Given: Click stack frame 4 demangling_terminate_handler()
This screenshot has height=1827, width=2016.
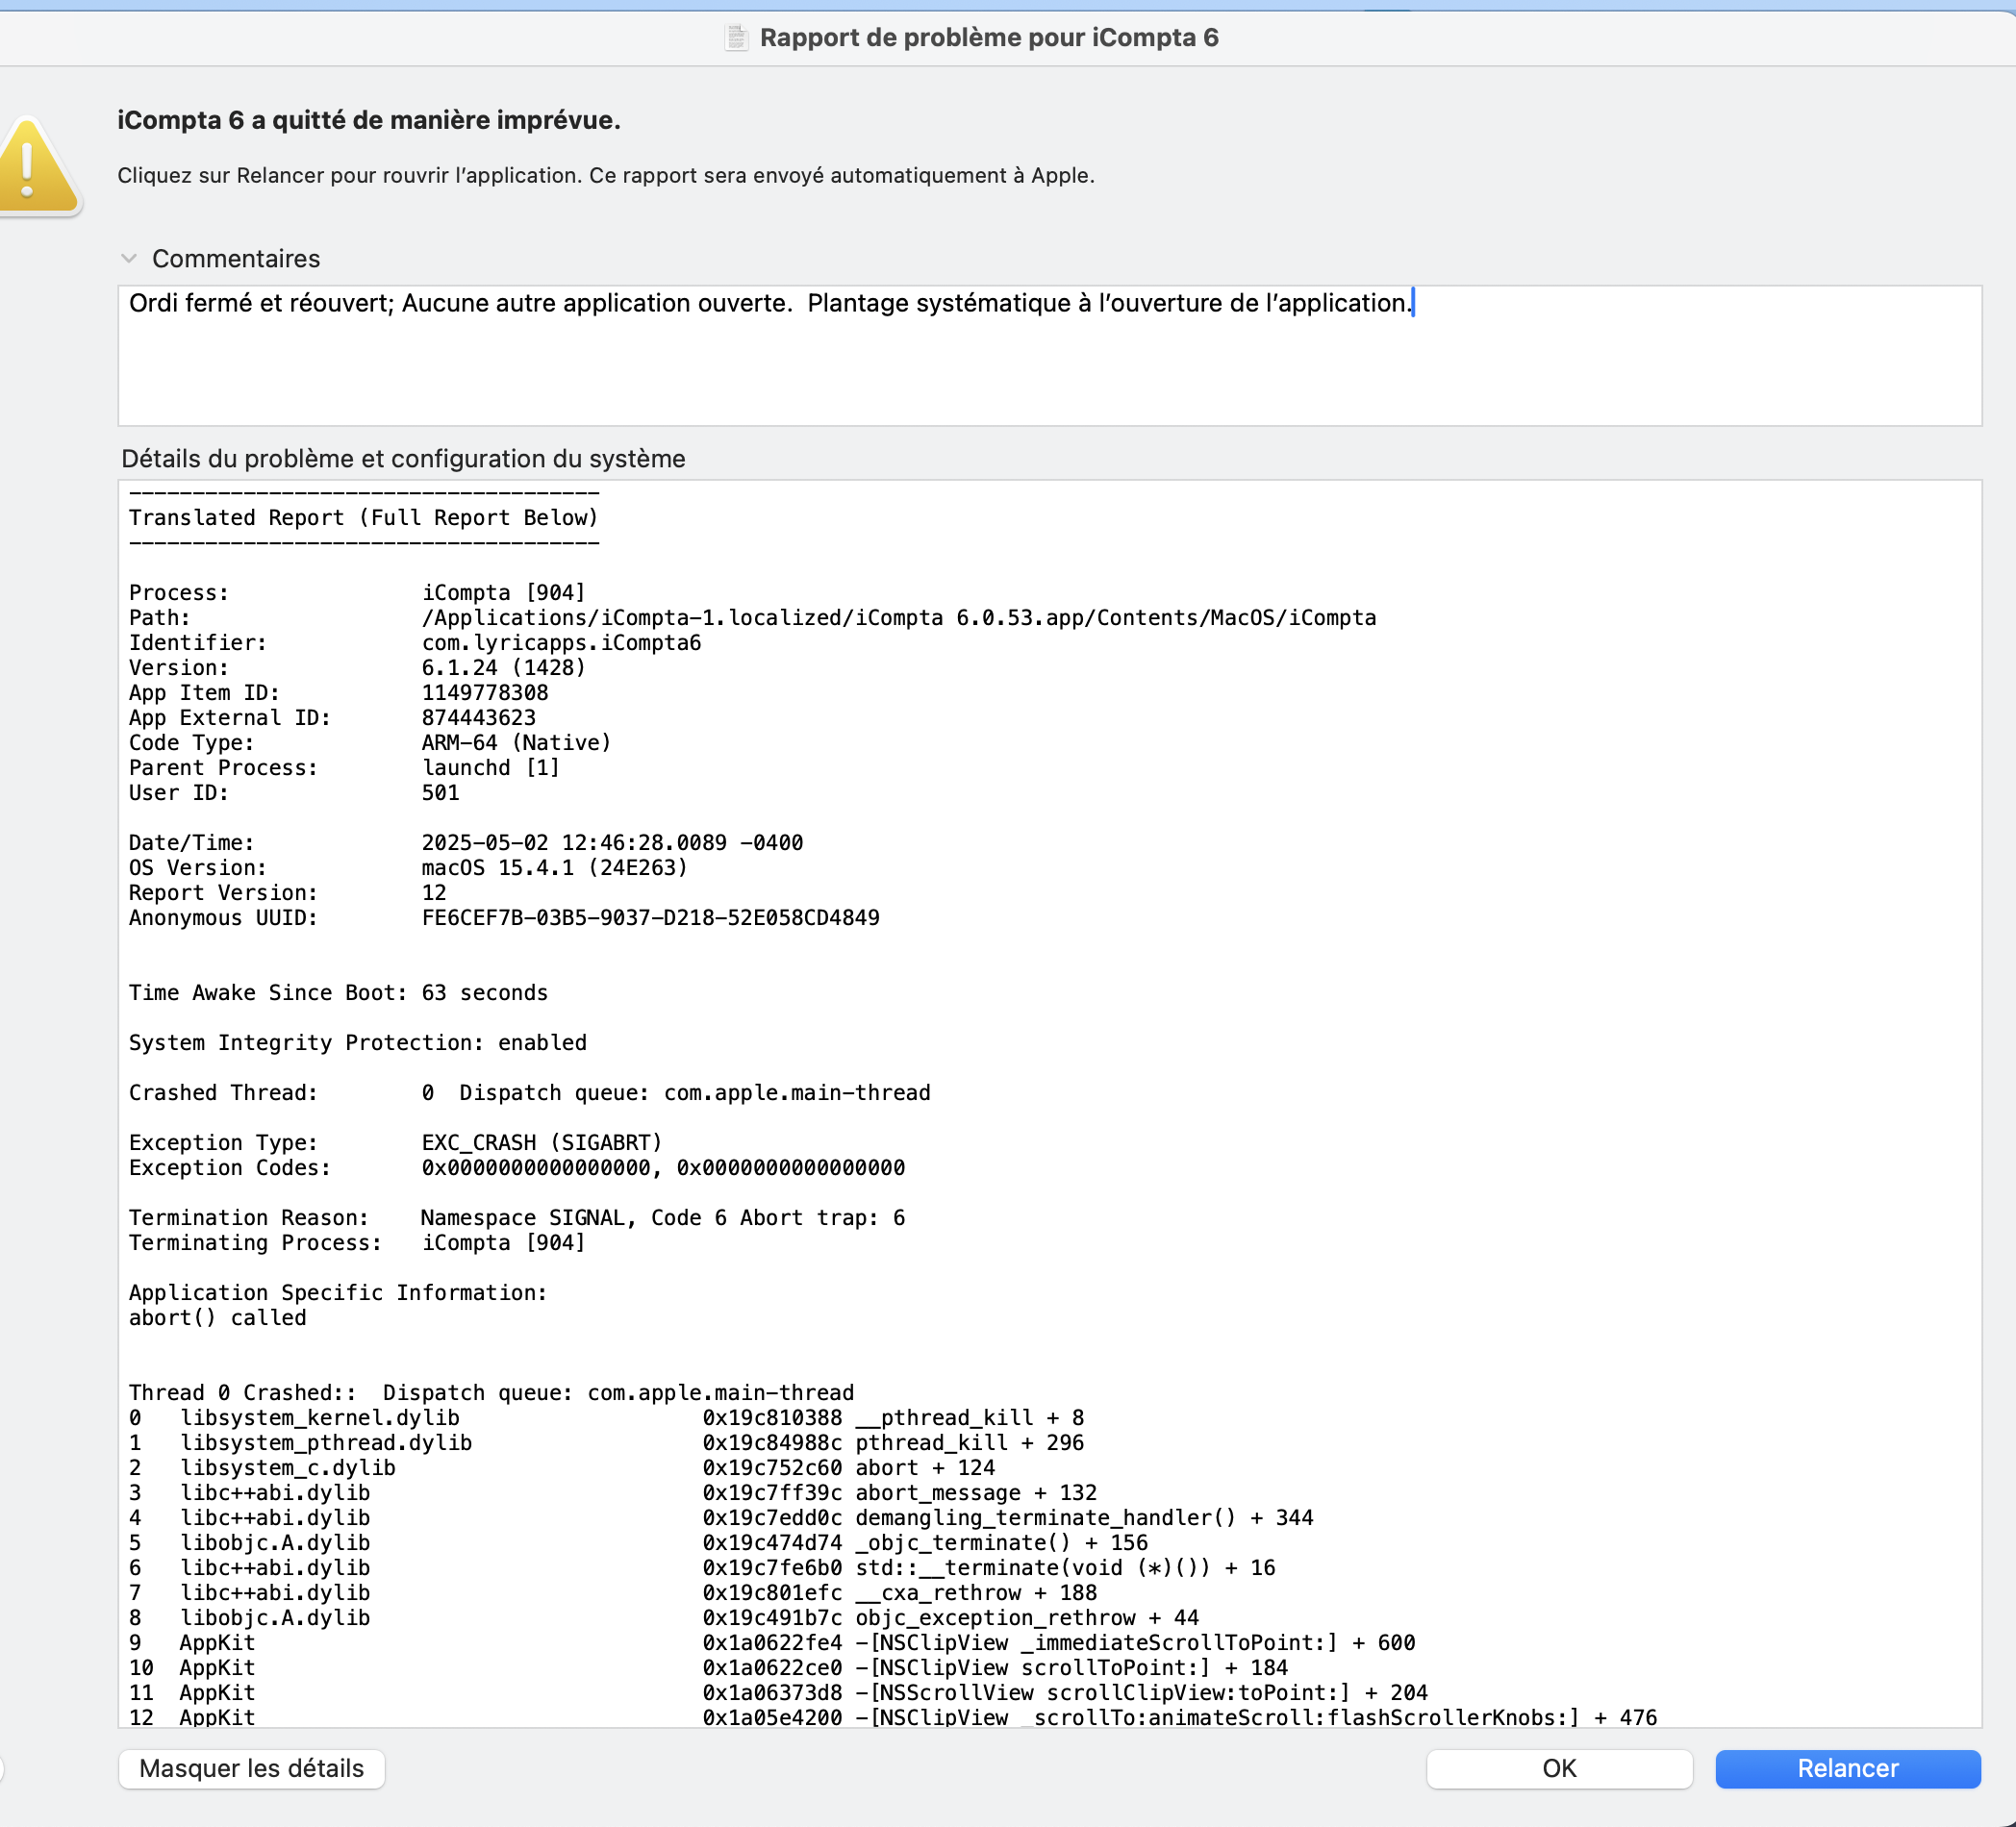Looking at the screenshot, I should (x=721, y=1518).
